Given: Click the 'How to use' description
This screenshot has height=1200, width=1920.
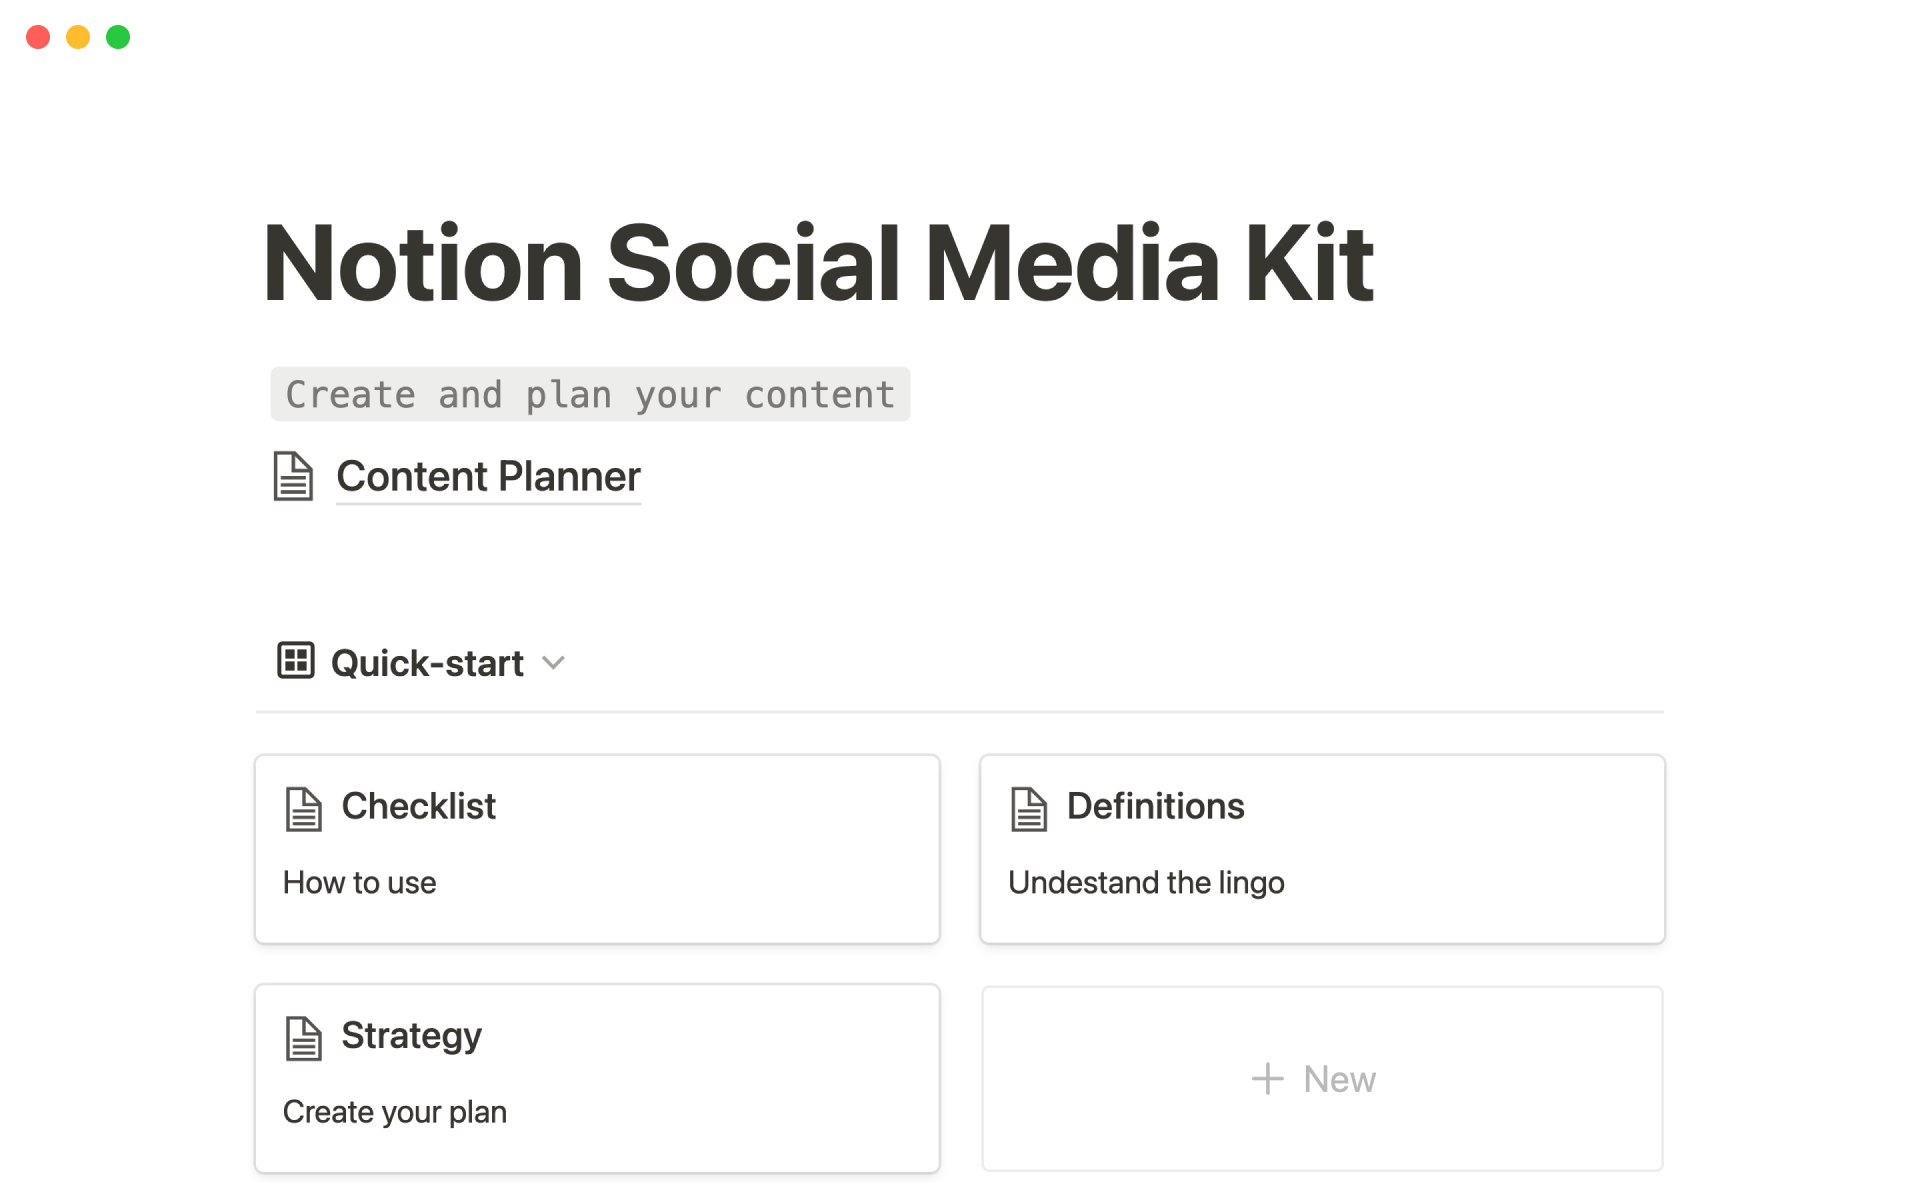Looking at the screenshot, I should point(359,883).
